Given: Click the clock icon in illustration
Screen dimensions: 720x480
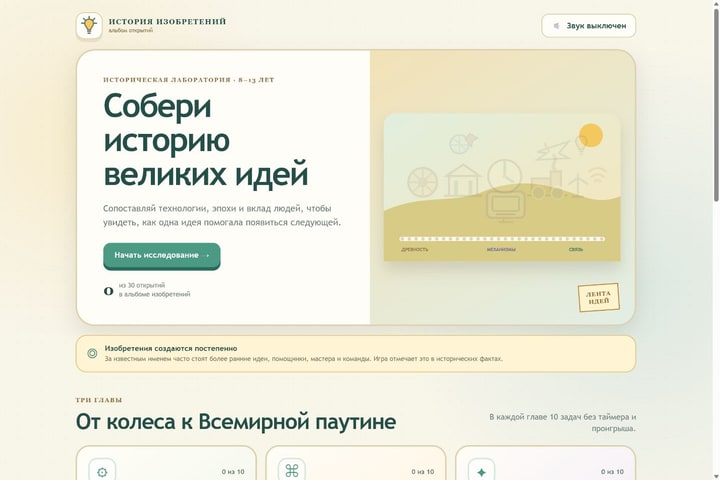Looking at the screenshot, I should tap(504, 175).
